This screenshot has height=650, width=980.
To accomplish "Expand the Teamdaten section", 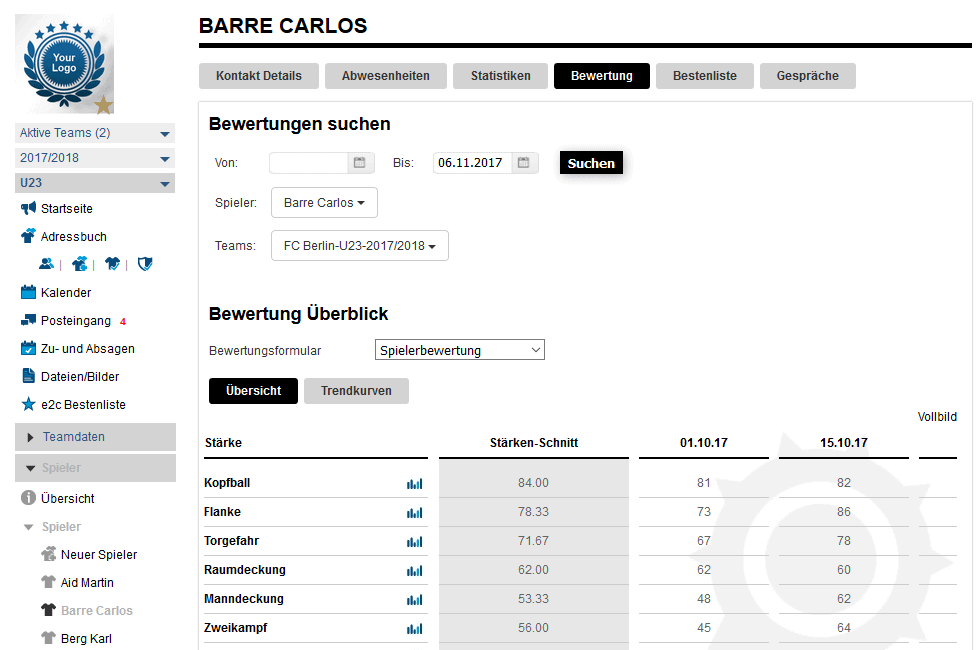I will pyautogui.click(x=95, y=437).
